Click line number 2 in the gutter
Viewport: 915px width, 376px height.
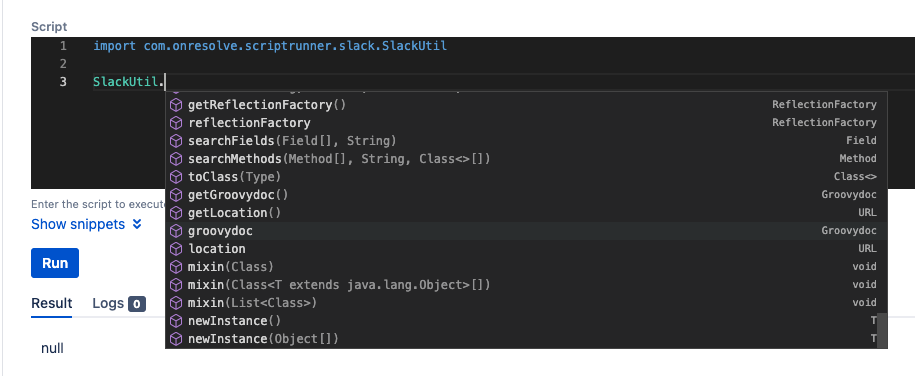click(63, 64)
